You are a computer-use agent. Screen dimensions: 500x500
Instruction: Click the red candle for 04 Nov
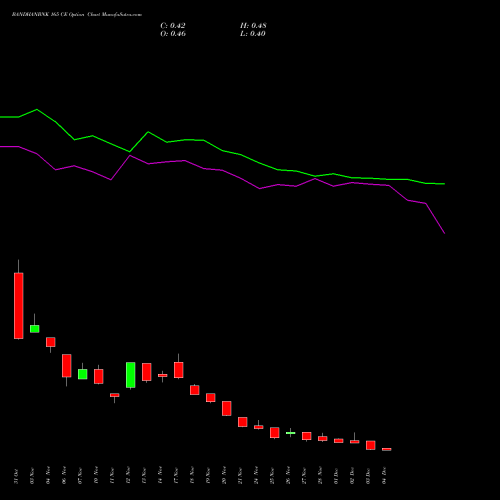[51, 342]
